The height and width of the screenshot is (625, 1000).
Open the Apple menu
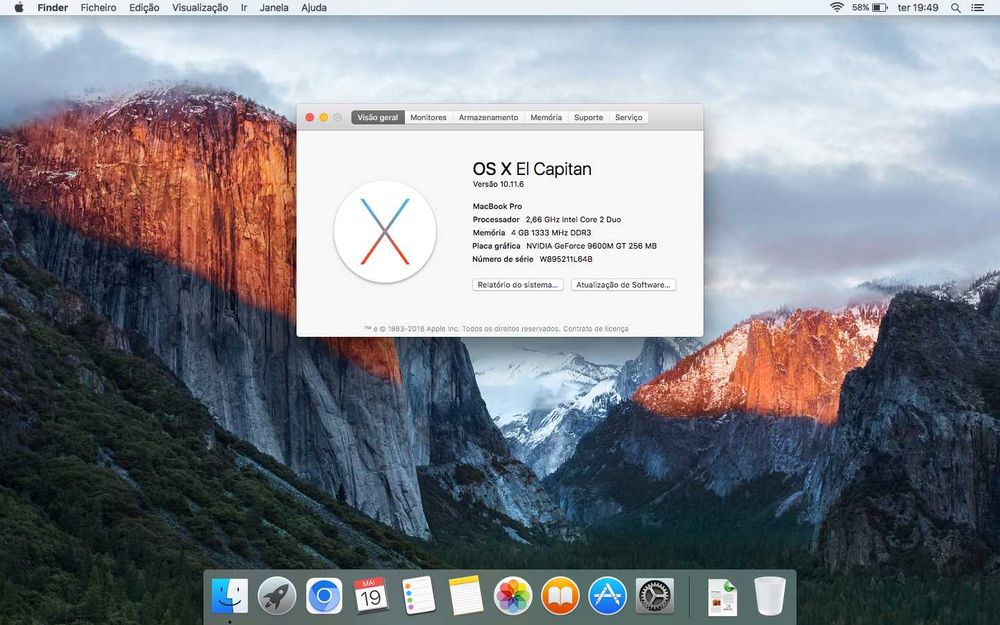pos(18,8)
